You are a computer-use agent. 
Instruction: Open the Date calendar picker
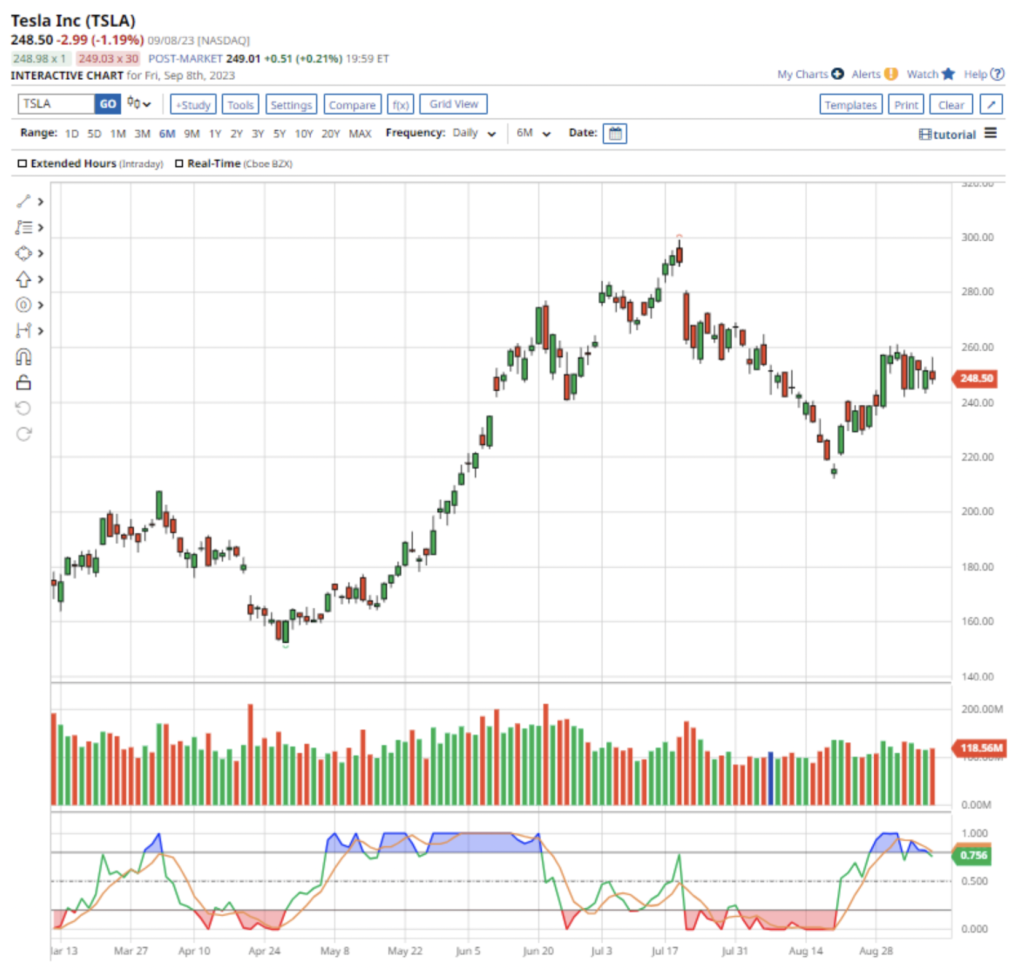[x=615, y=133]
